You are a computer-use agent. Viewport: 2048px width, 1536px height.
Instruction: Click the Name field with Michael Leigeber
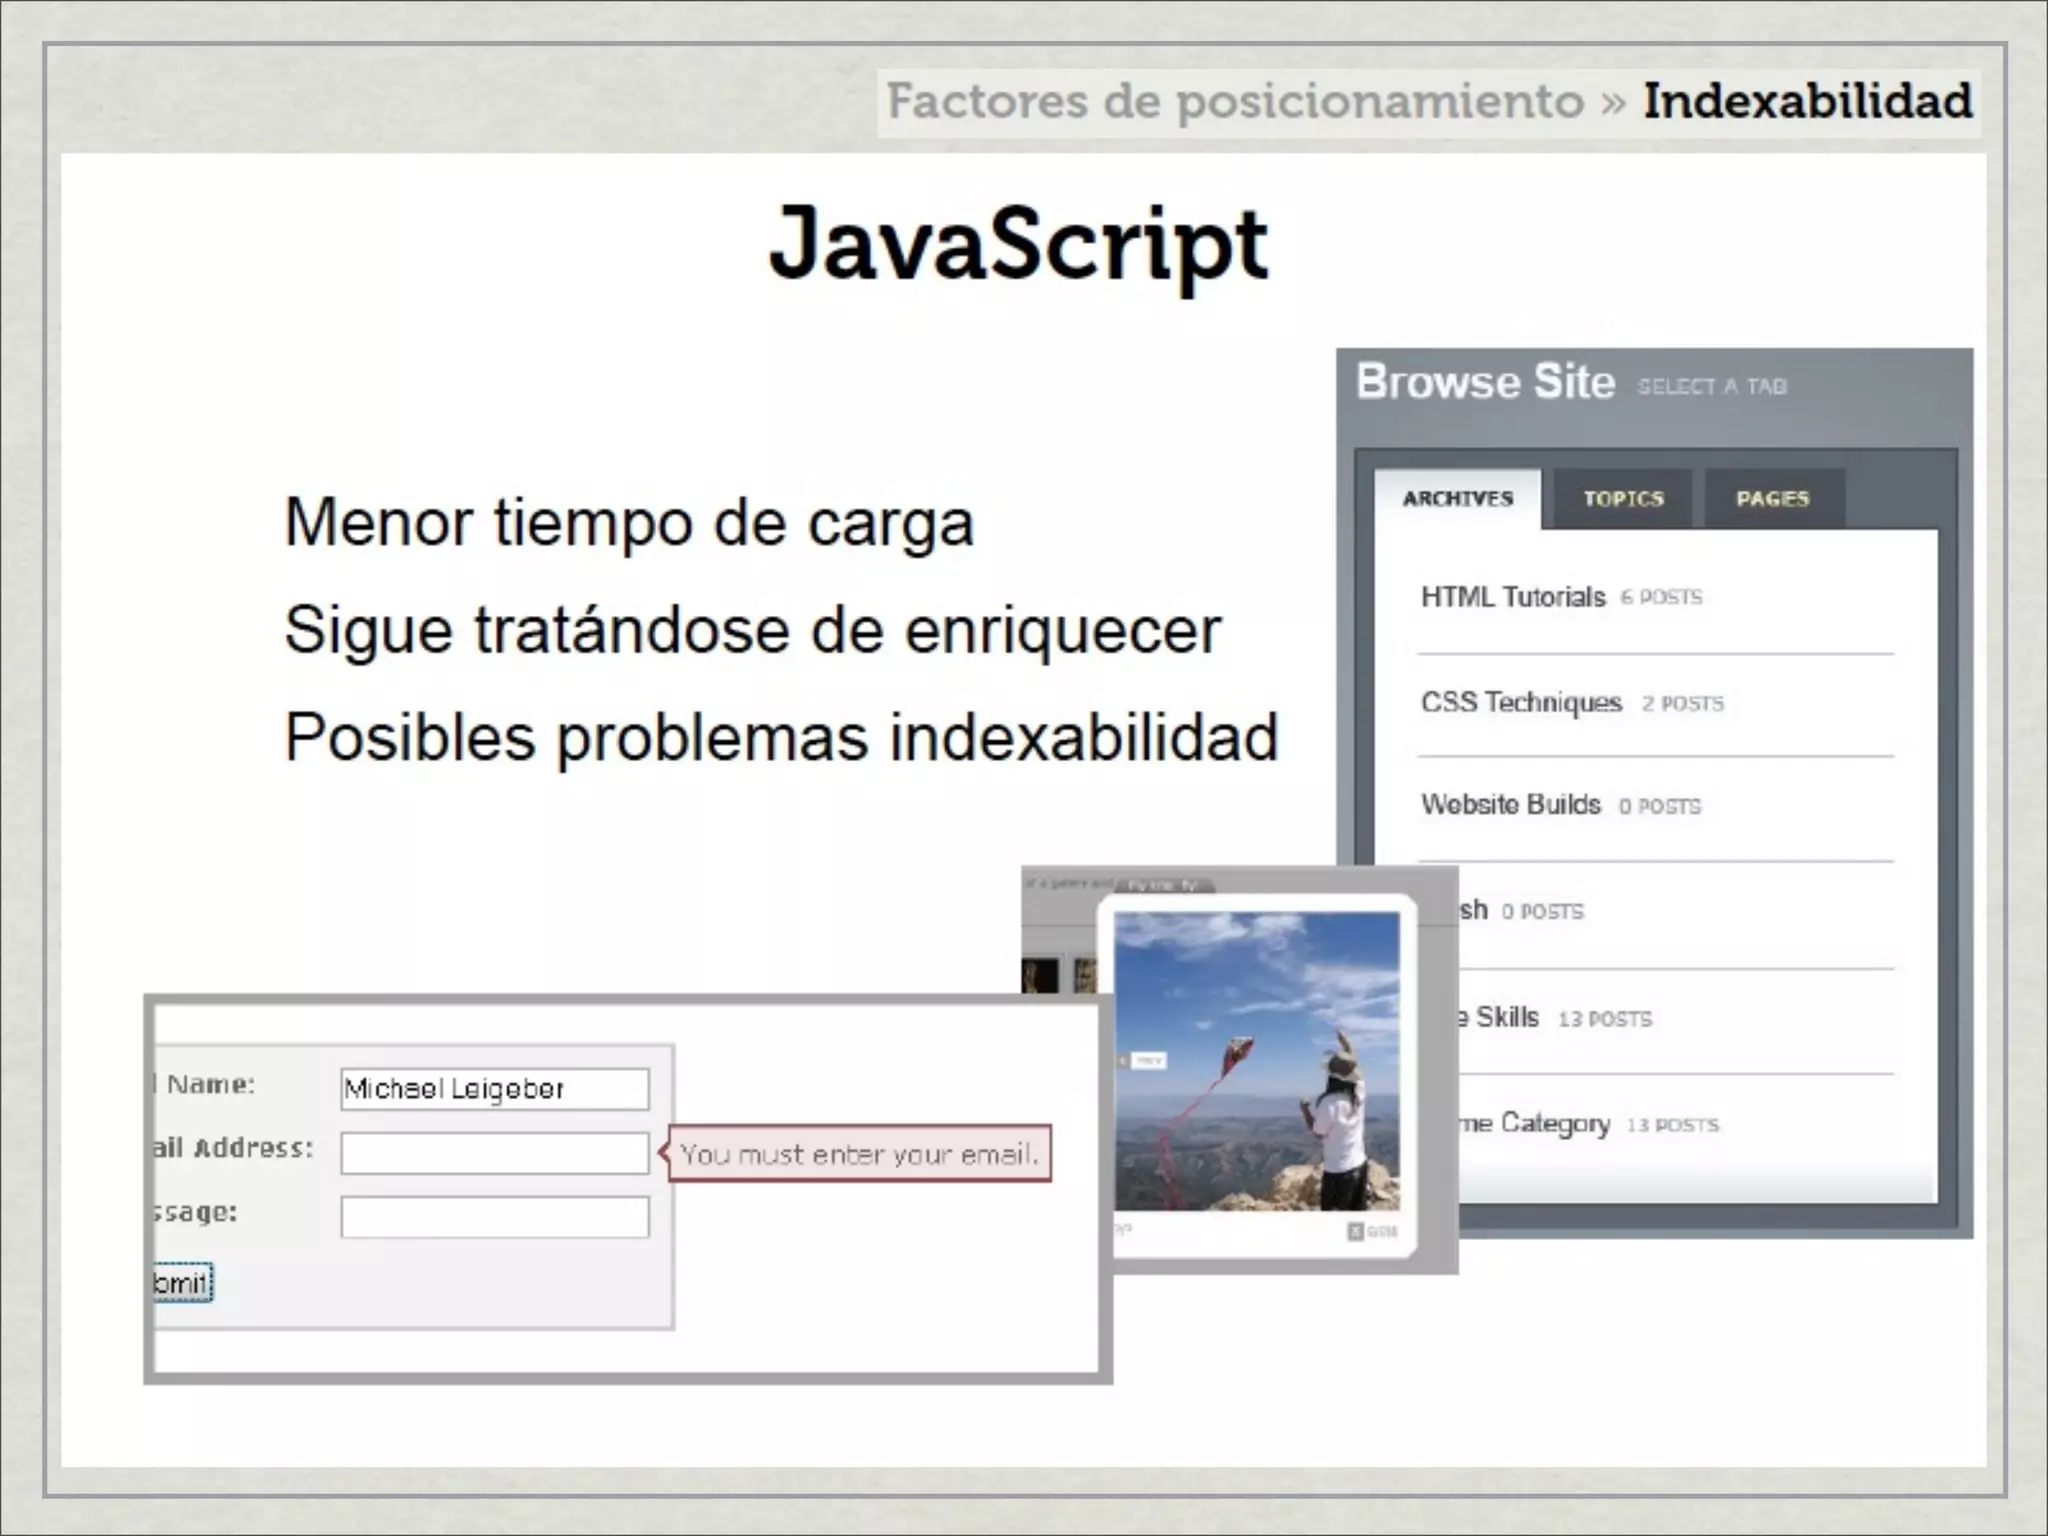pyautogui.click(x=494, y=1089)
